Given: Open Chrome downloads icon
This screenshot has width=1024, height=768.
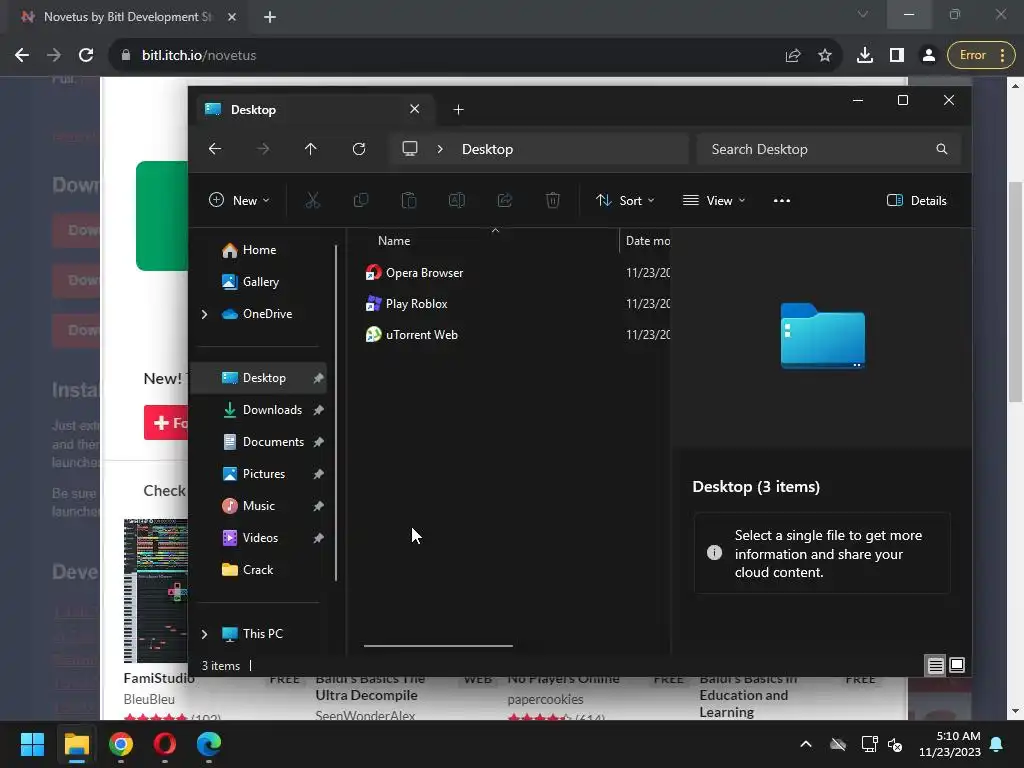Looking at the screenshot, I should click(865, 56).
